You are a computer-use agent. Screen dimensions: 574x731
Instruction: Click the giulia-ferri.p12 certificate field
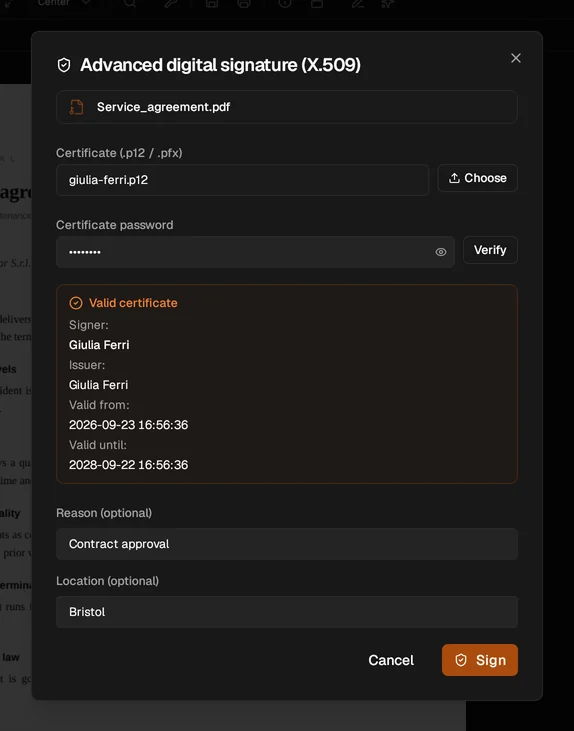242,180
